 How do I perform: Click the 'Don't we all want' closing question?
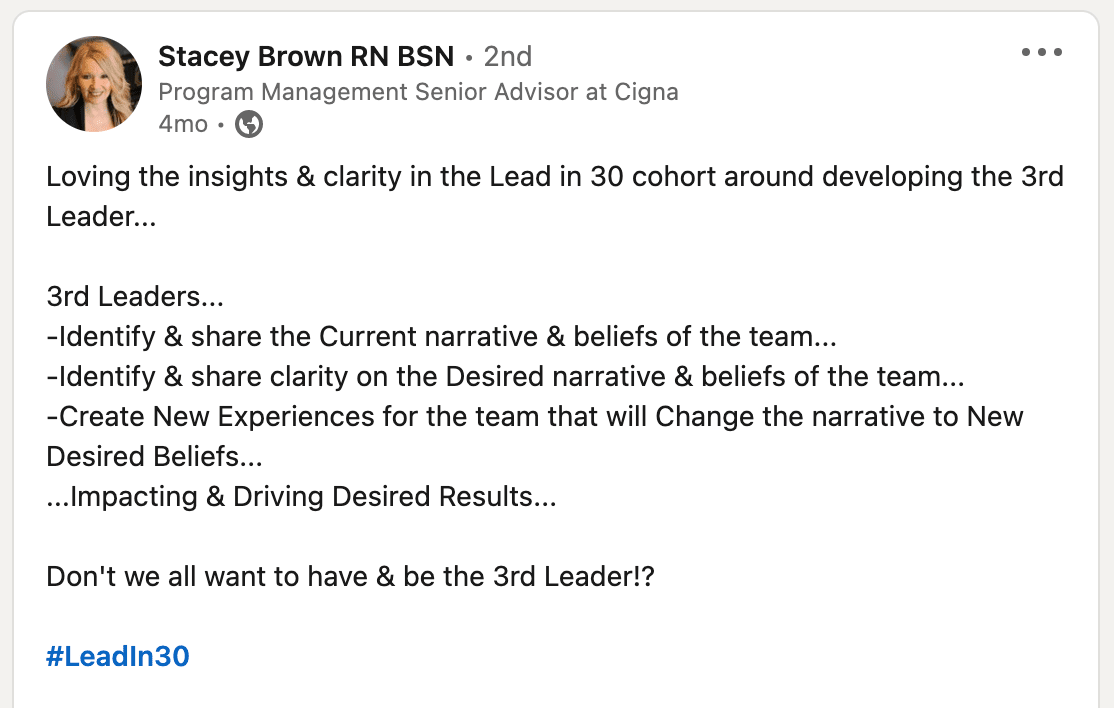click(x=350, y=577)
